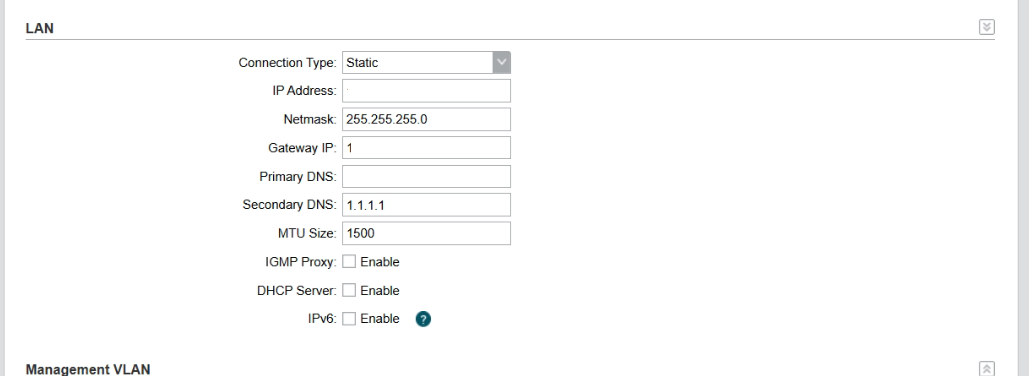Click the empty Primary DNS field
The image size is (1029, 376).
pos(426,177)
